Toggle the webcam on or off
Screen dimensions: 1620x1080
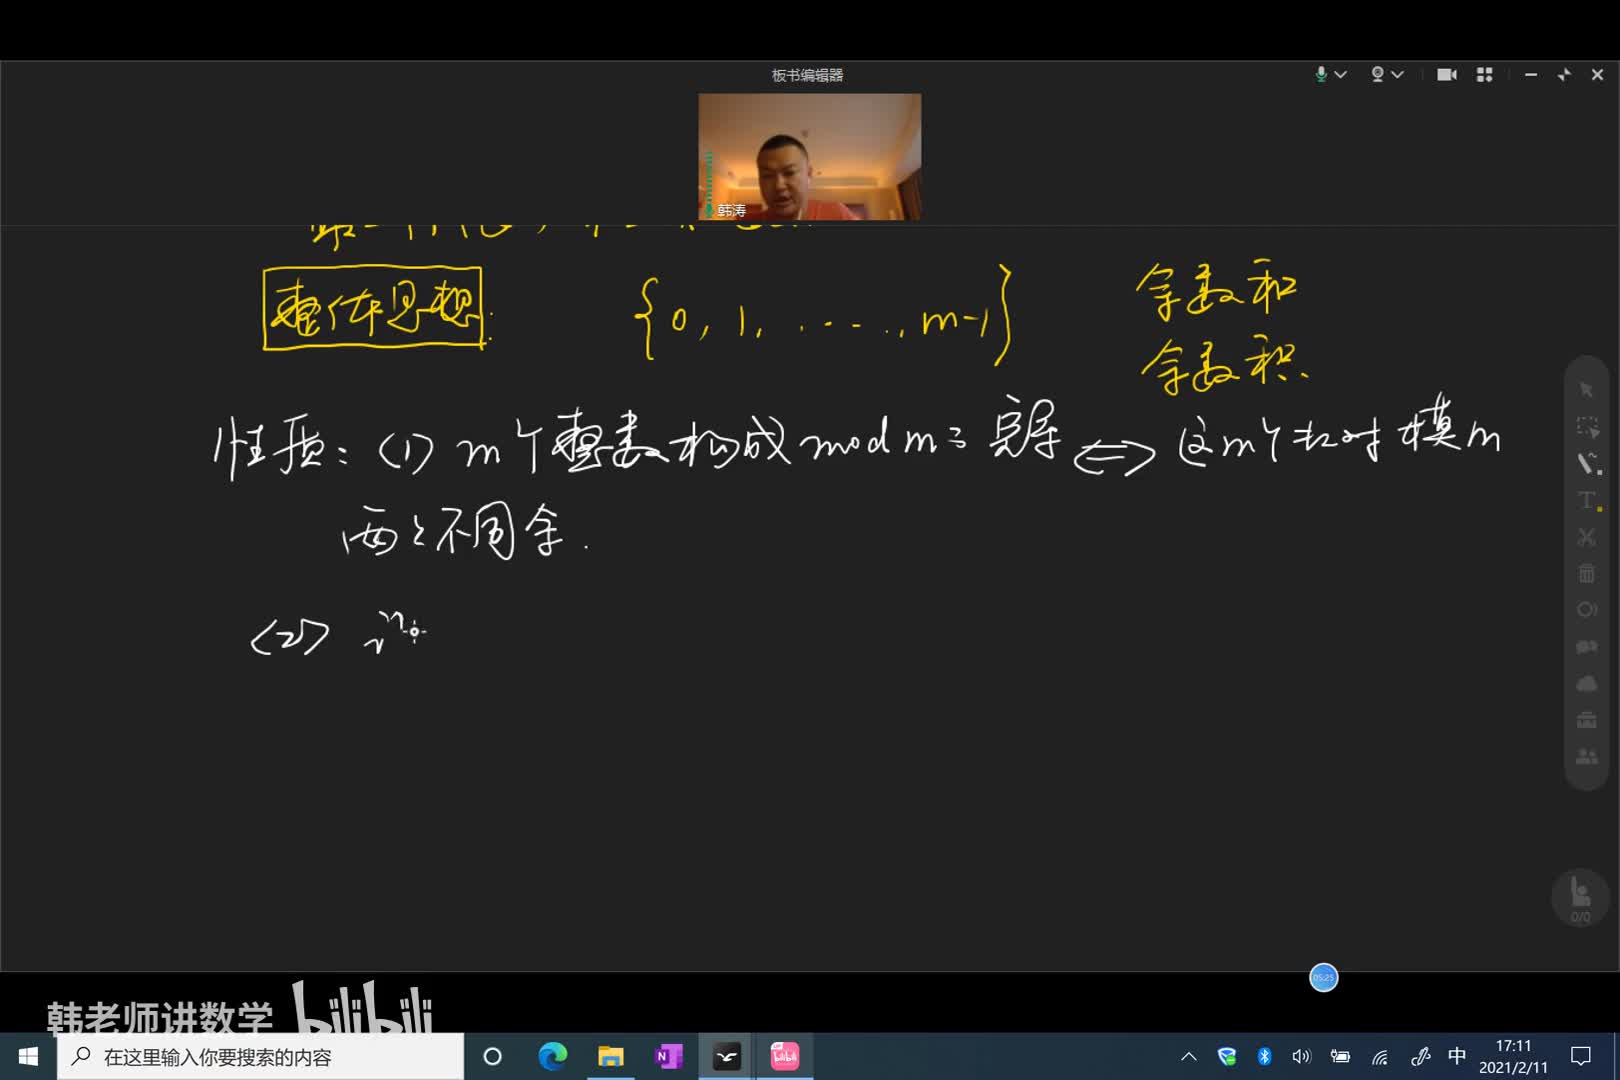(x=1377, y=75)
